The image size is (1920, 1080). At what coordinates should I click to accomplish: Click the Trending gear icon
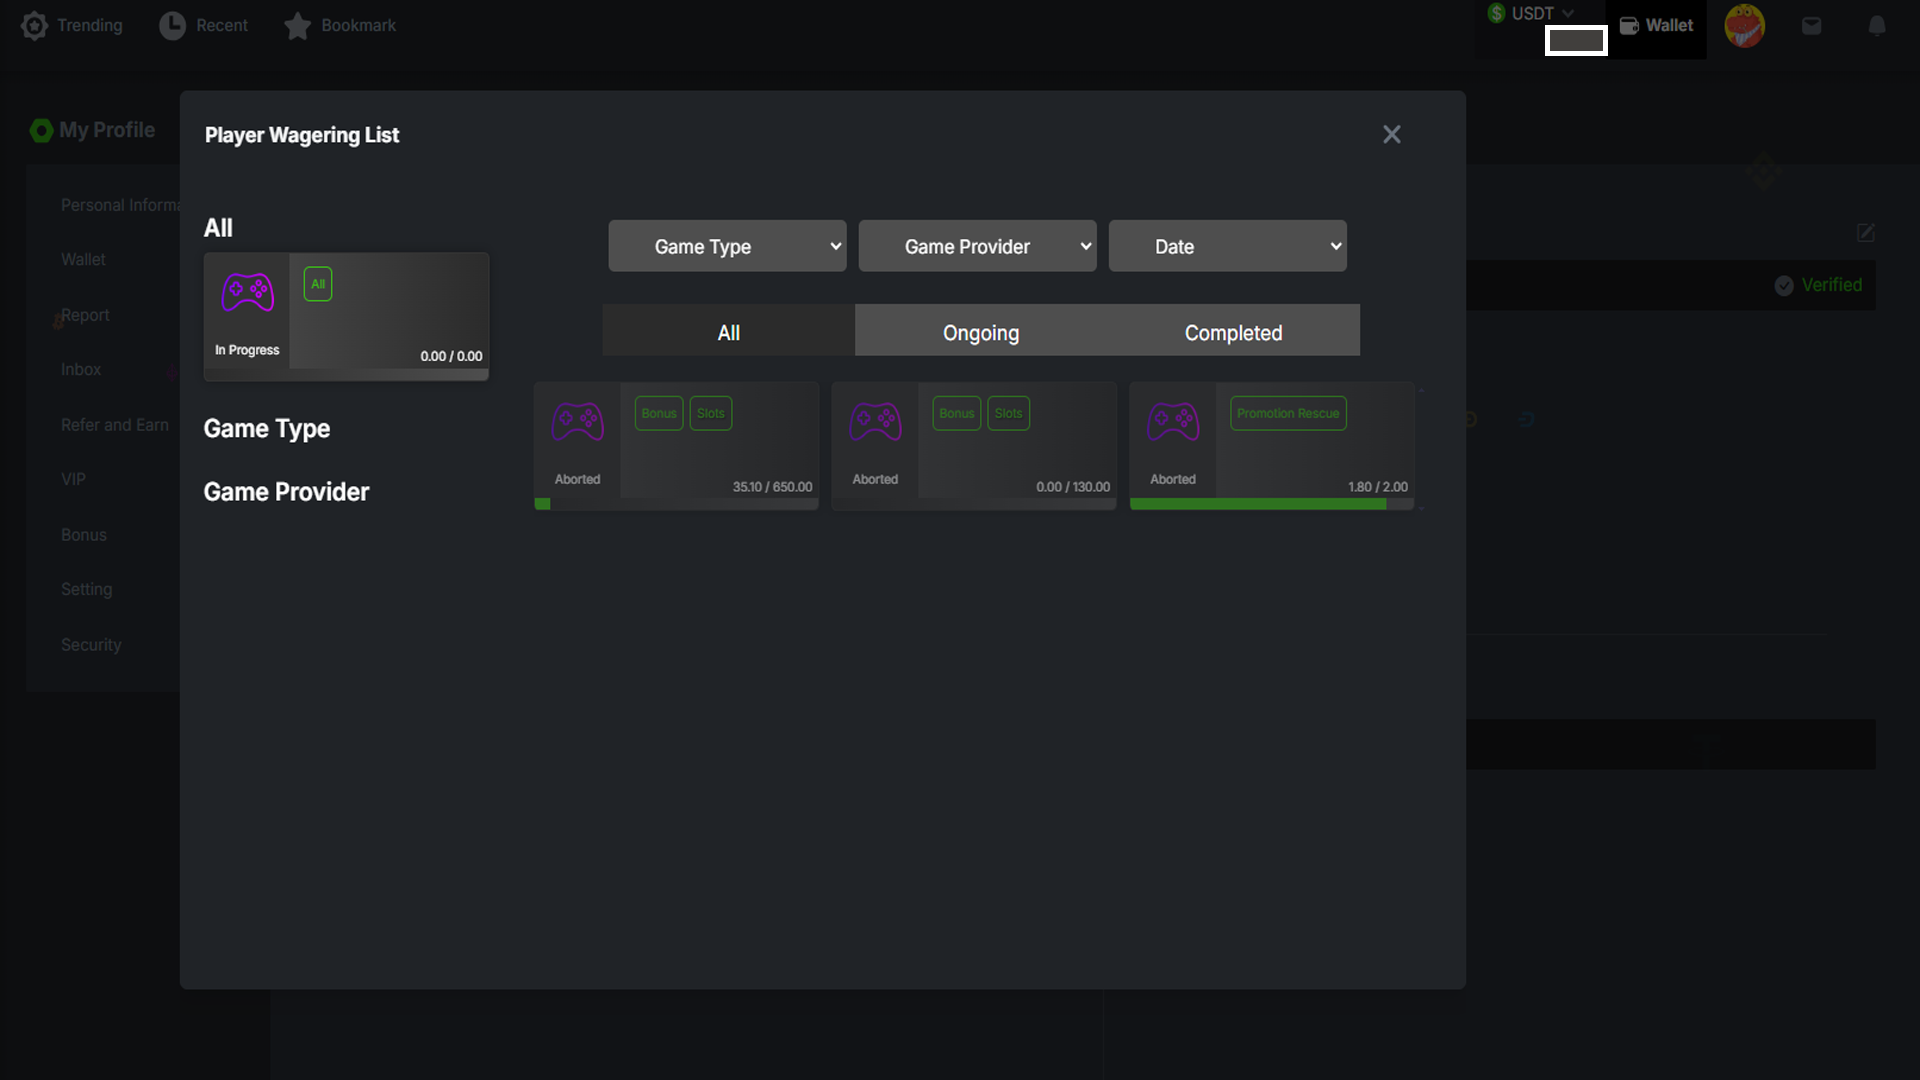(34, 26)
